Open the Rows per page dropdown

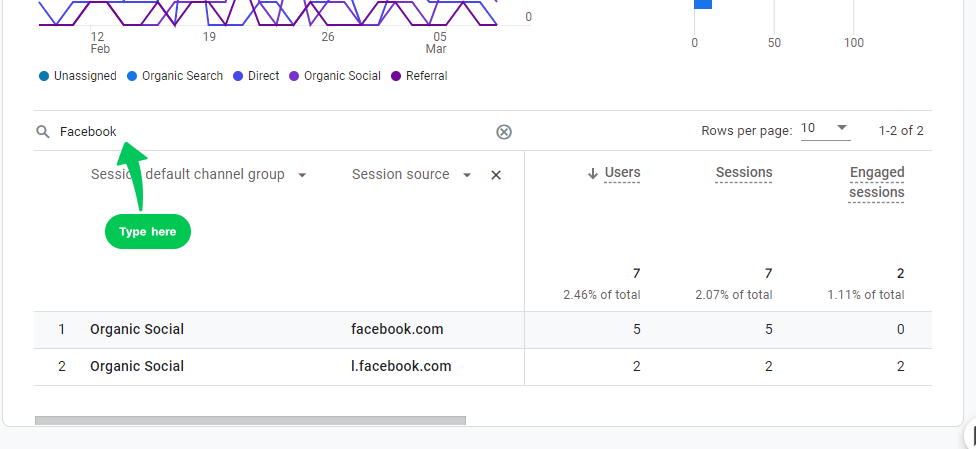pos(825,129)
